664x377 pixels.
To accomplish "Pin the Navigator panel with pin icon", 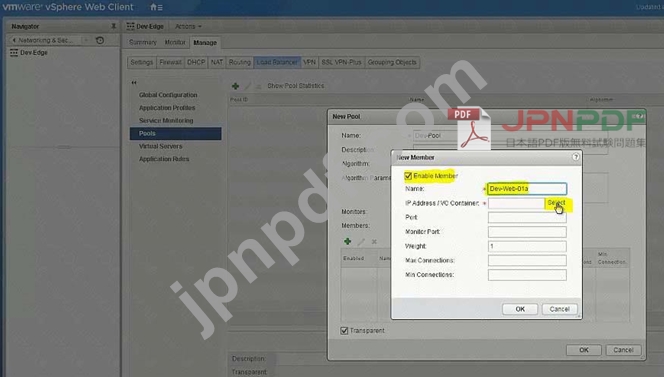I will (113, 26).
